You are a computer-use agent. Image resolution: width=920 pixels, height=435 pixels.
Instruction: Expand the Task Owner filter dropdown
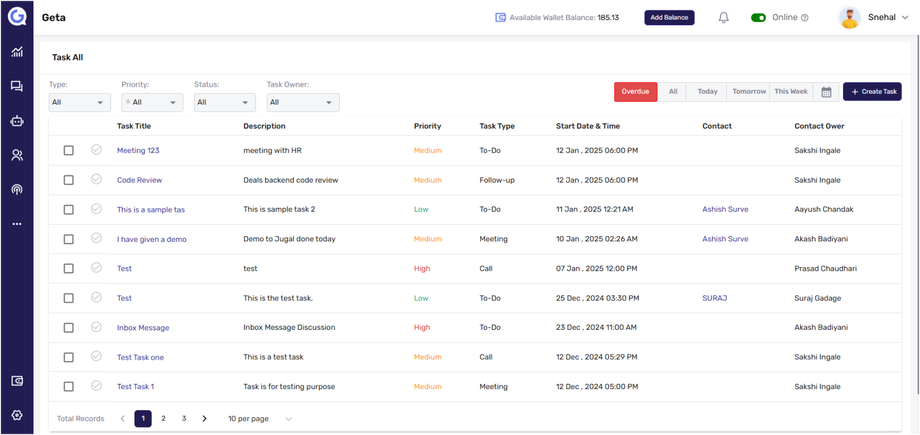pos(302,102)
